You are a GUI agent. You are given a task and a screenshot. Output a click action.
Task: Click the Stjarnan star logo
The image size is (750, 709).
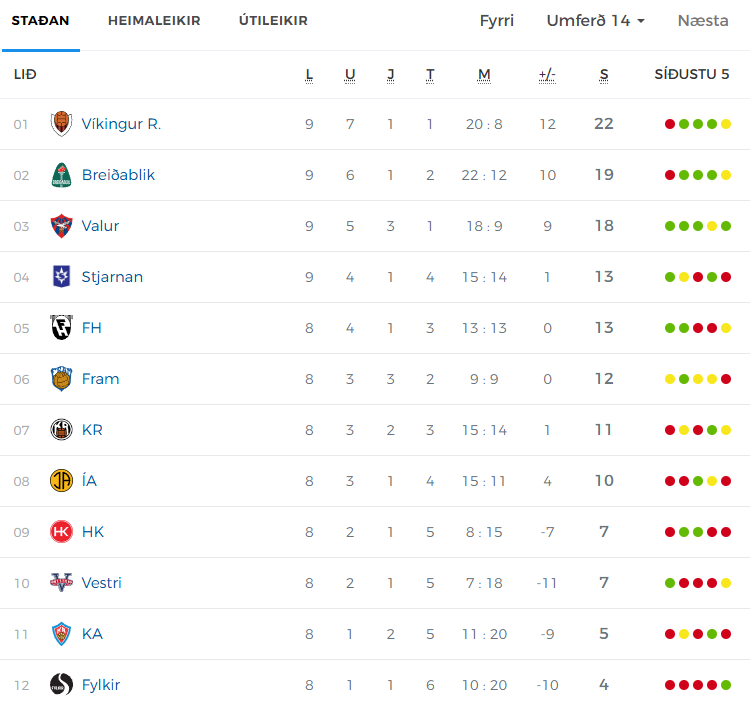[x=61, y=277]
